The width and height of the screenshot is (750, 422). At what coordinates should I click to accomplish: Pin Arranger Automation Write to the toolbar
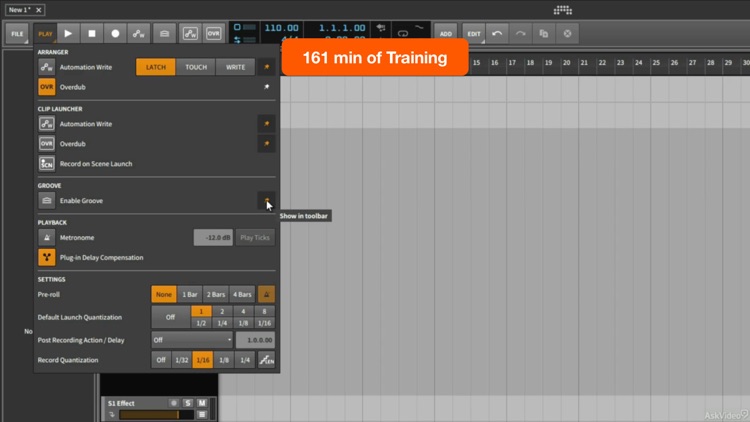(x=266, y=67)
